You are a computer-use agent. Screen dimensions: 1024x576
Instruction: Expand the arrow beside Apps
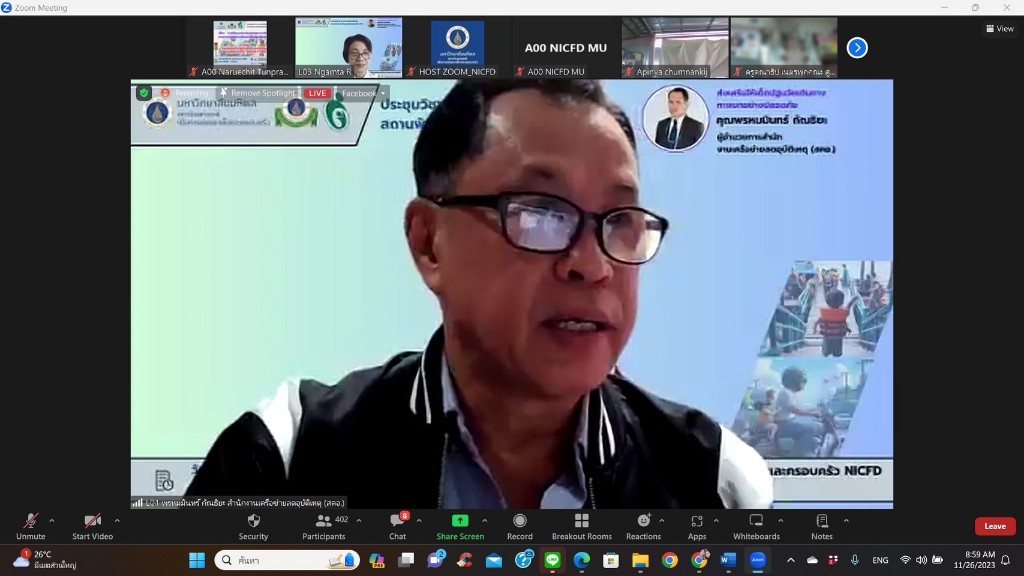pyautogui.click(x=716, y=520)
